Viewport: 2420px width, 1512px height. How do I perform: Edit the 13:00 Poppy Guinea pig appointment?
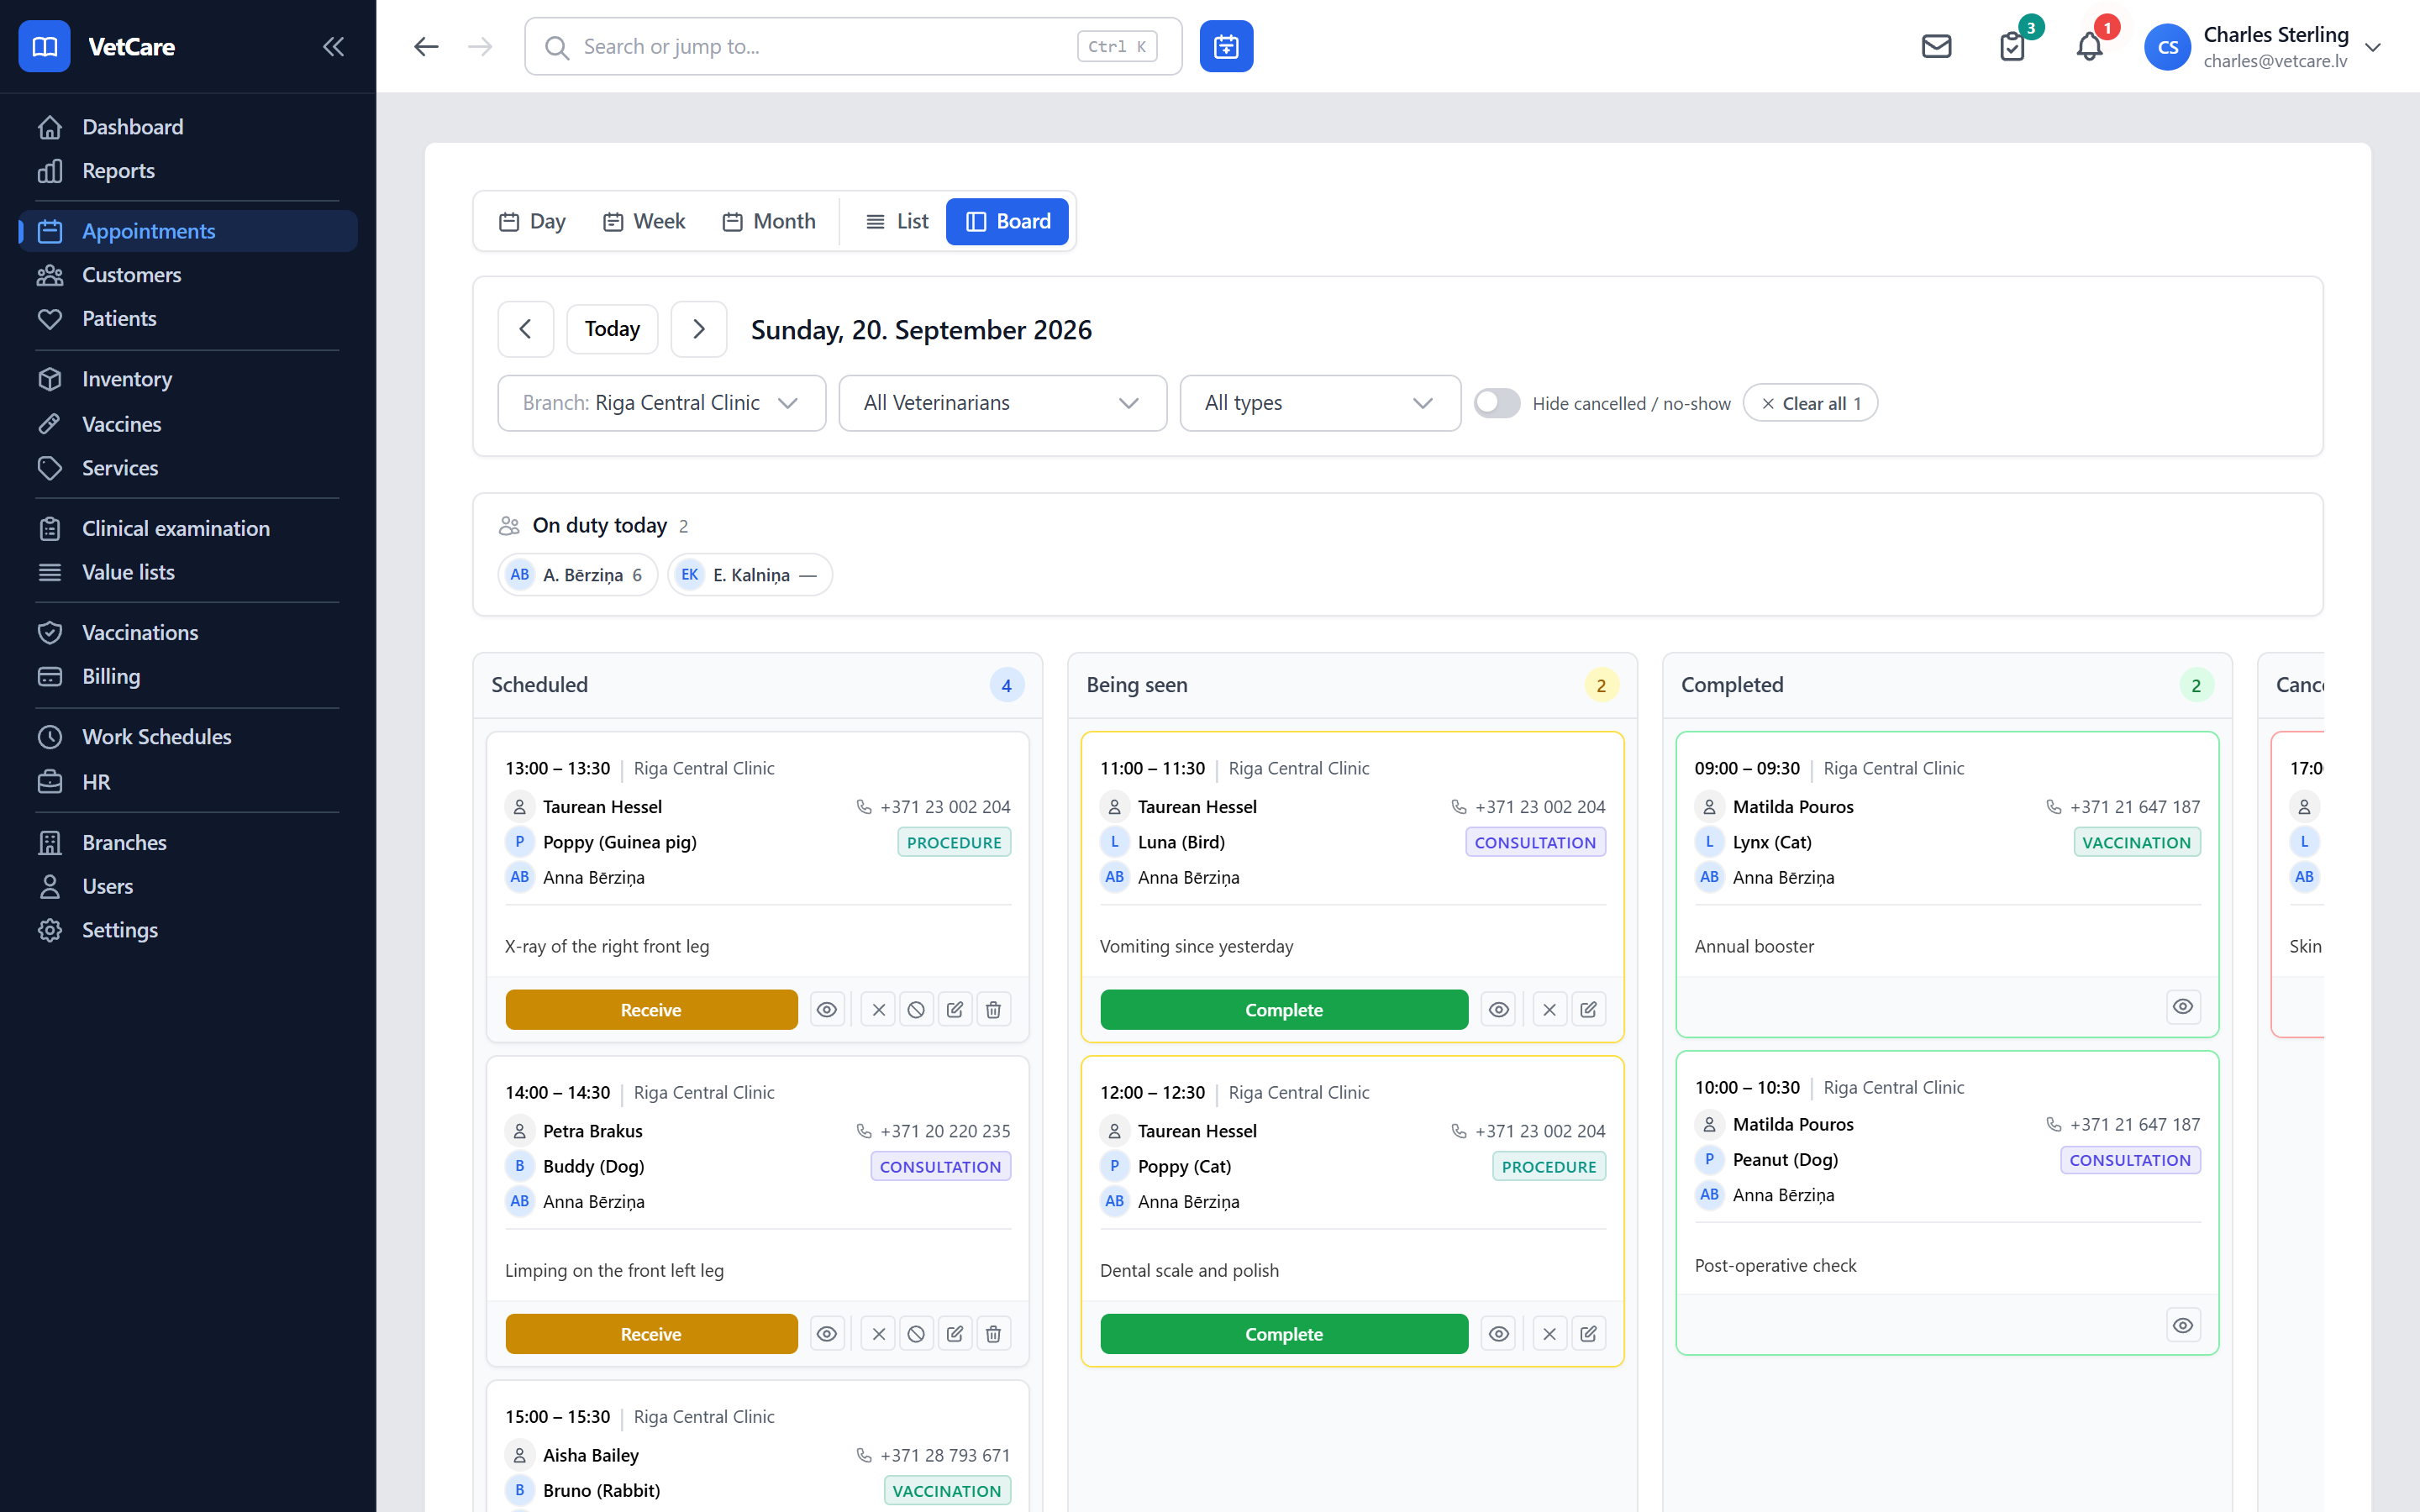coord(955,1010)
